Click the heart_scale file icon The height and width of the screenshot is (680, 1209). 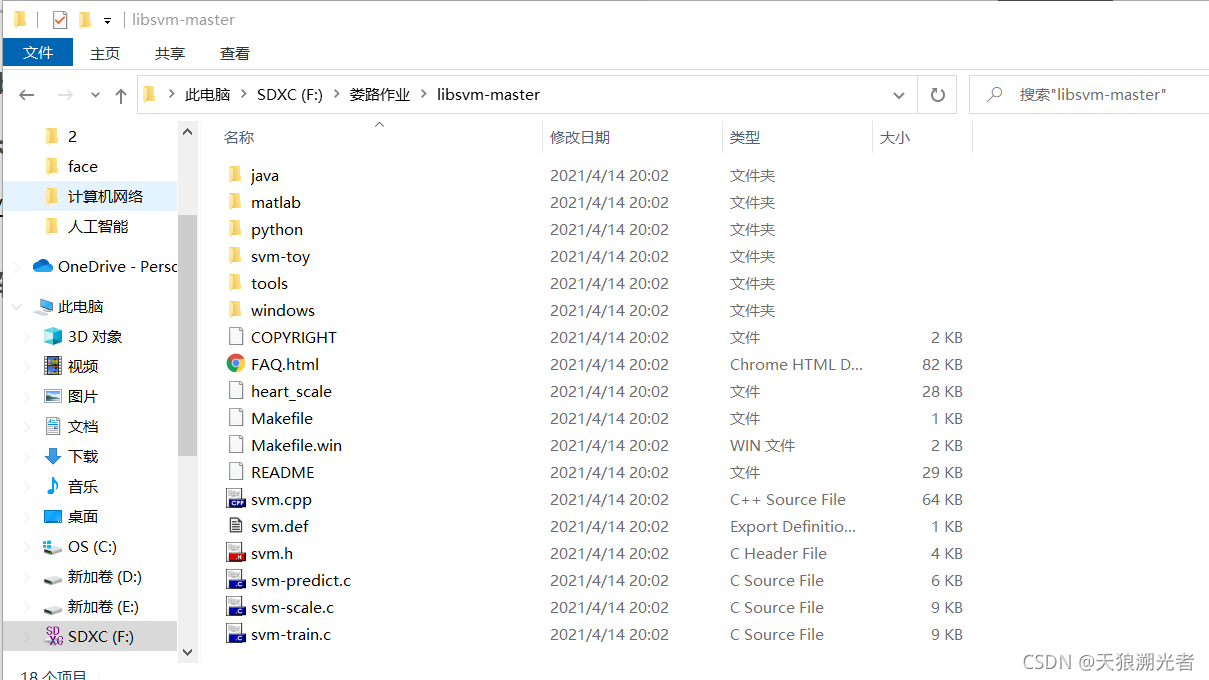point(236,391)
